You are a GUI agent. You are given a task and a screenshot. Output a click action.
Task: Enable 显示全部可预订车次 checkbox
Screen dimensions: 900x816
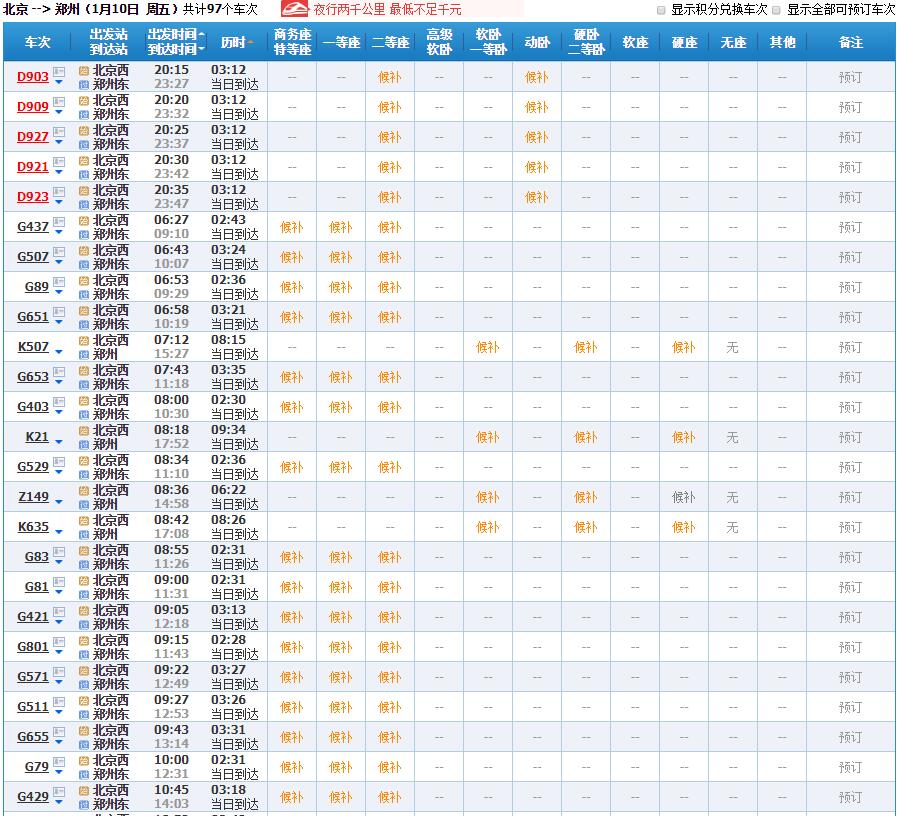[x=776, y=10]
